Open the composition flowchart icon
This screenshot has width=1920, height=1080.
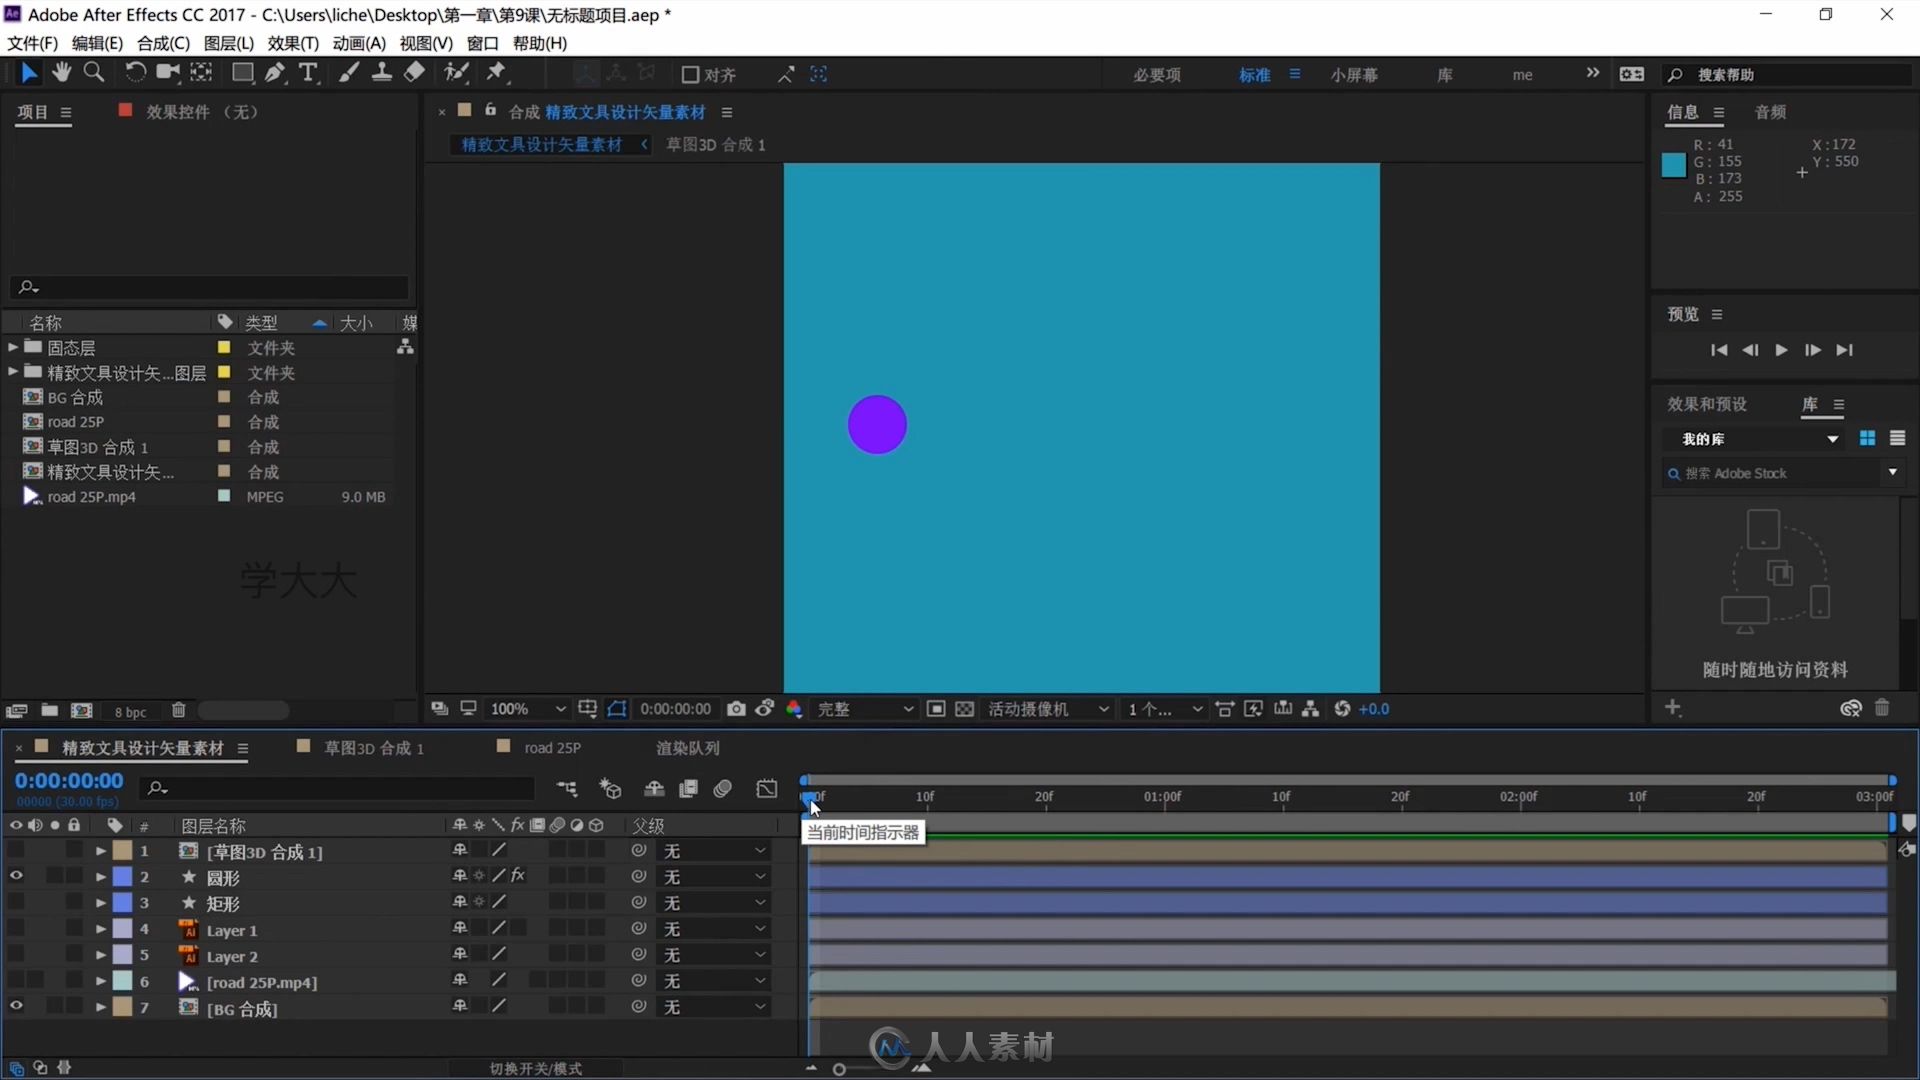1311,709
